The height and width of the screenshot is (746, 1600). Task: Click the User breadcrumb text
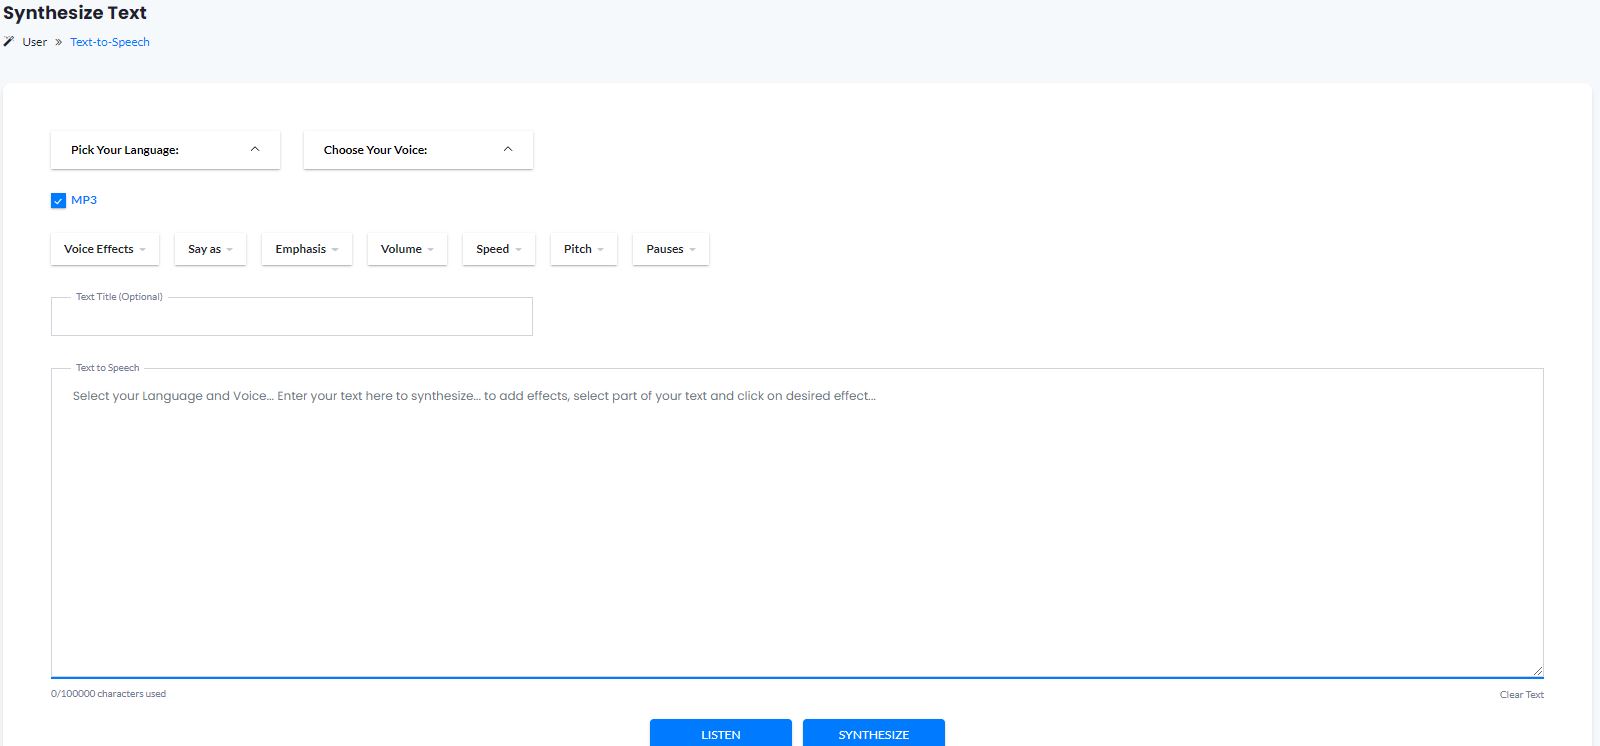35,42
